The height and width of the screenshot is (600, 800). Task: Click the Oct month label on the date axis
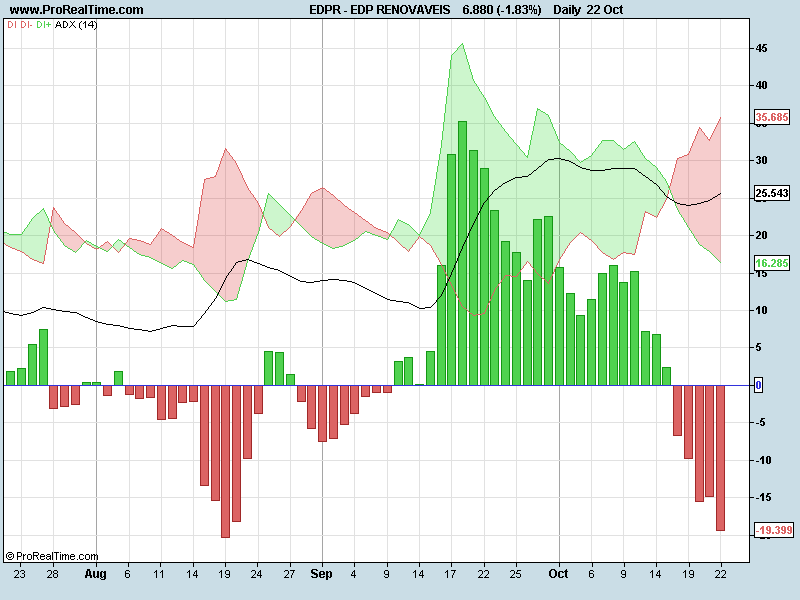point(558,574)
